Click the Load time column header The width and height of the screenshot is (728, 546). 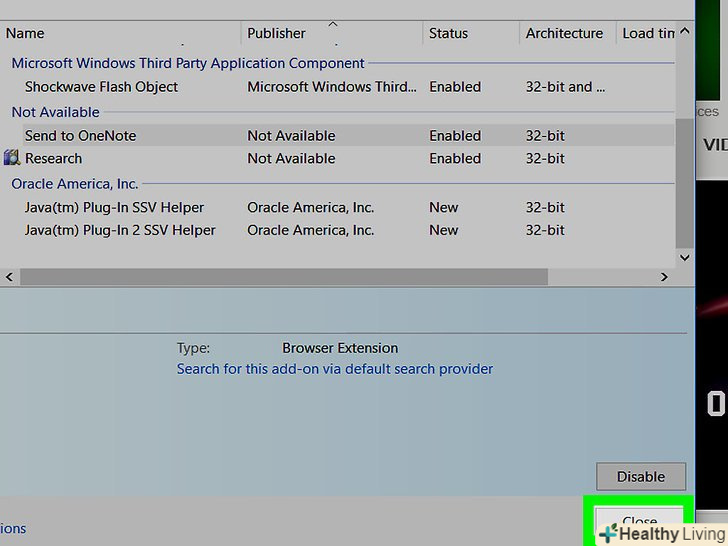(648, 33)
